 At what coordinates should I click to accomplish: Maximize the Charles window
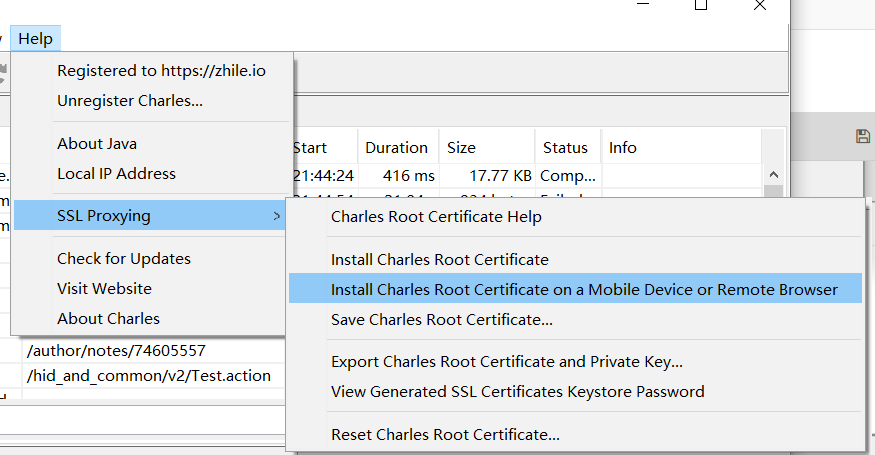coord(701,5)
